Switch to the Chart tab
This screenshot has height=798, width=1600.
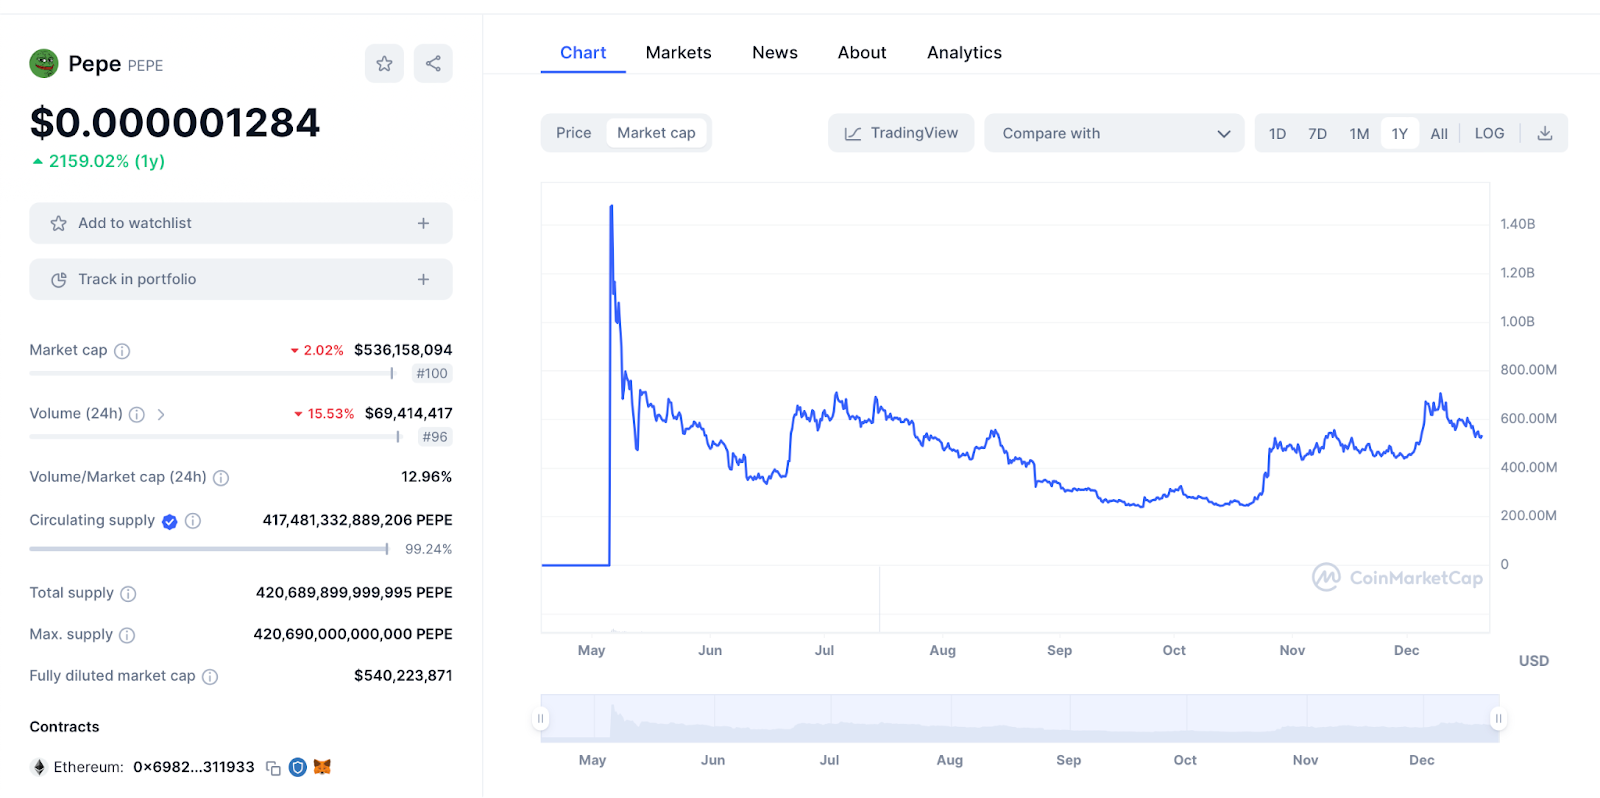[583, 53]
